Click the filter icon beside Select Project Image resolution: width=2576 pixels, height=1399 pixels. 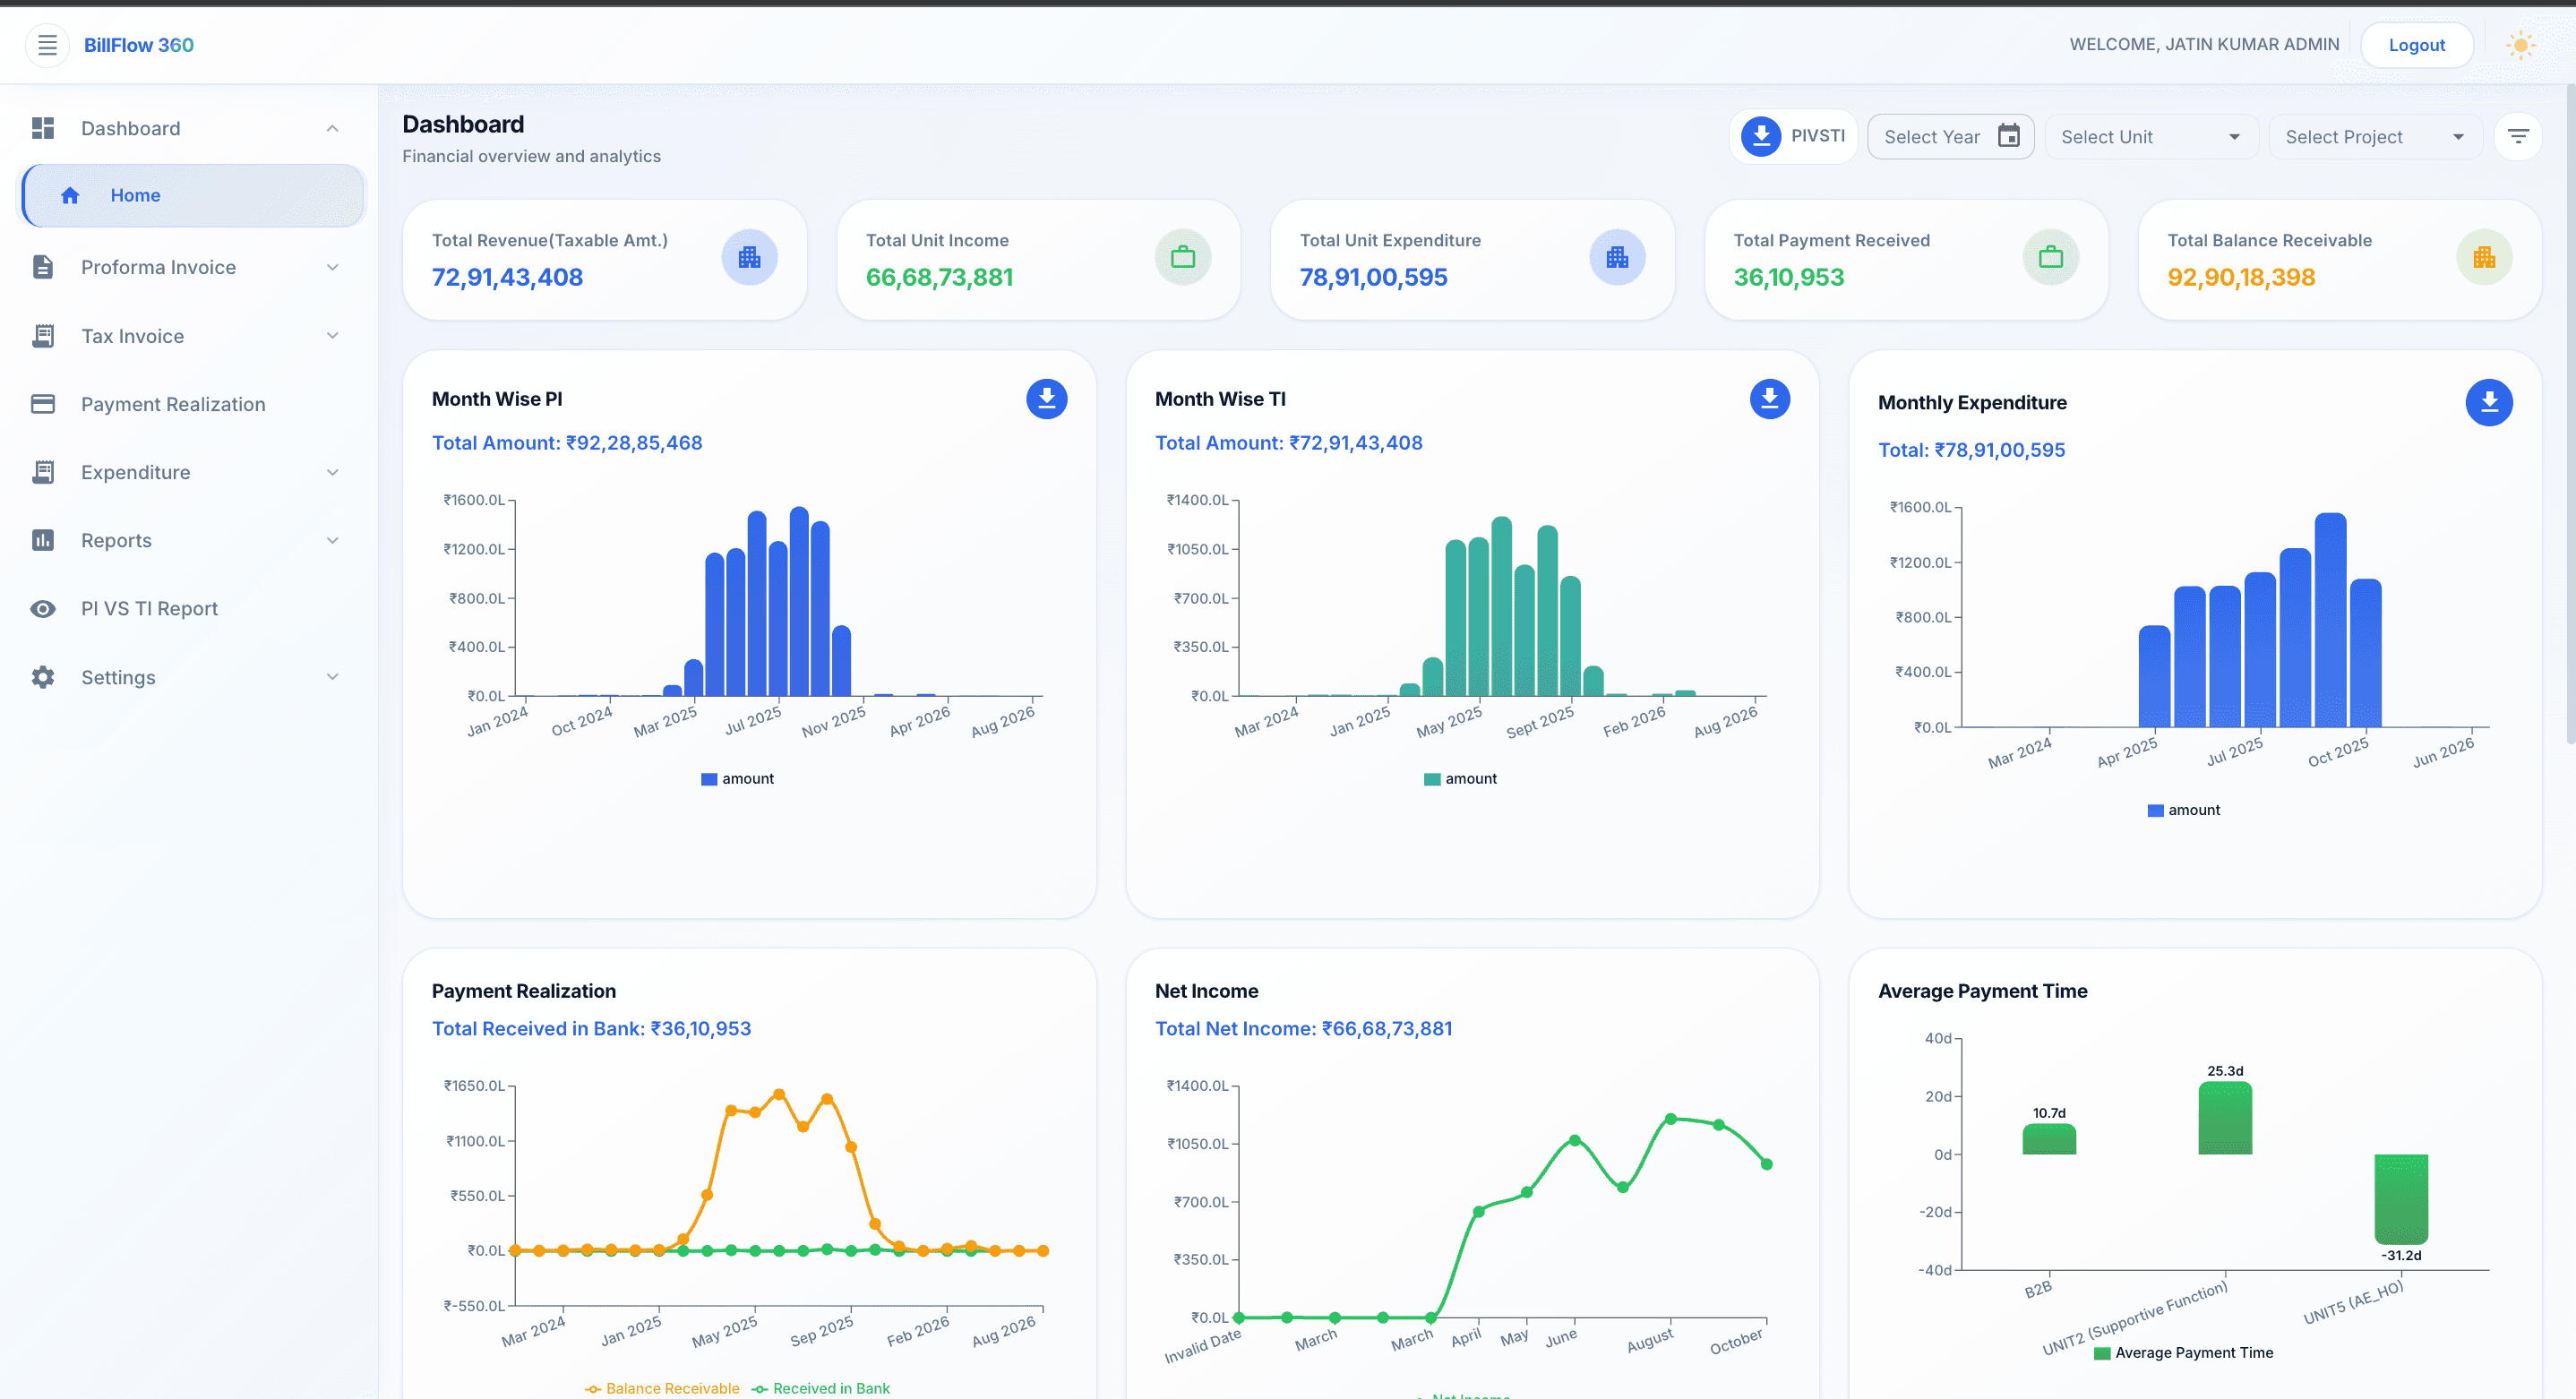2518,136
